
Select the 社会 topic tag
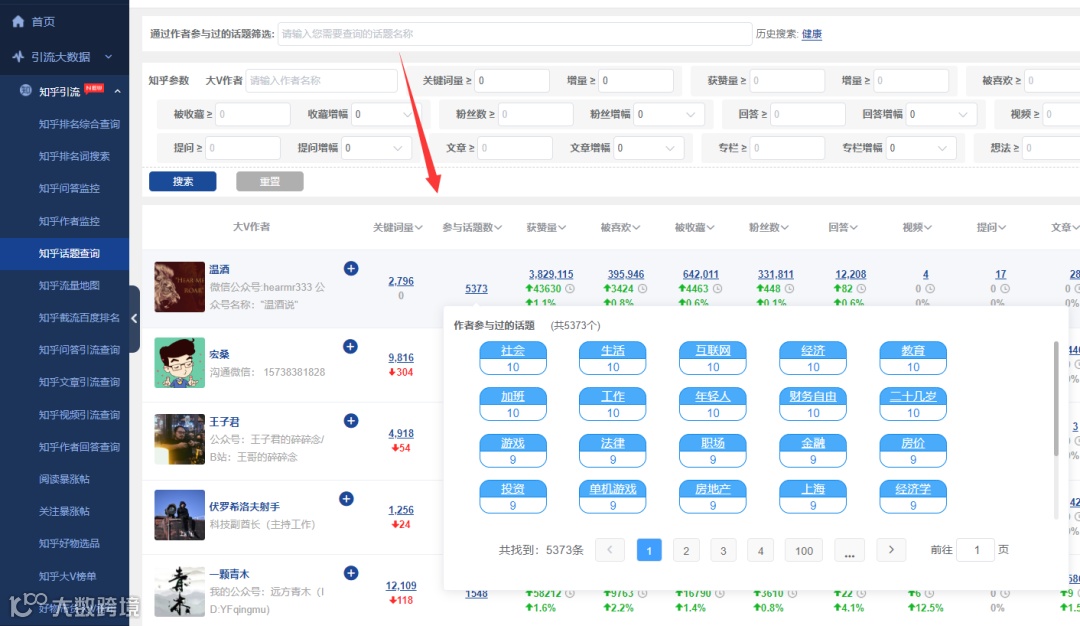[513, 358]
